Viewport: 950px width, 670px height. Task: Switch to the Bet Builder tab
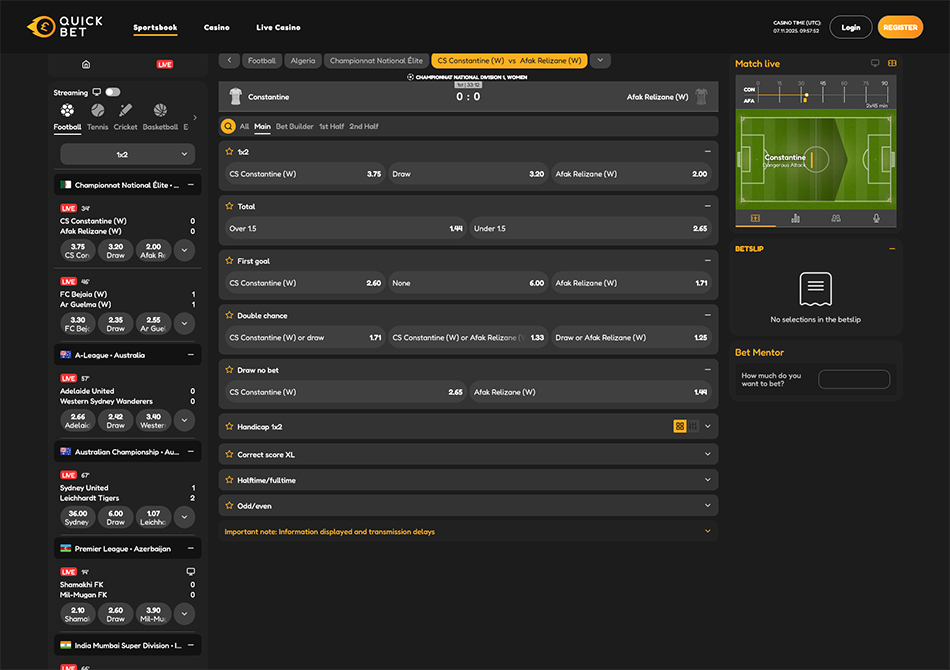pos(294,127)
